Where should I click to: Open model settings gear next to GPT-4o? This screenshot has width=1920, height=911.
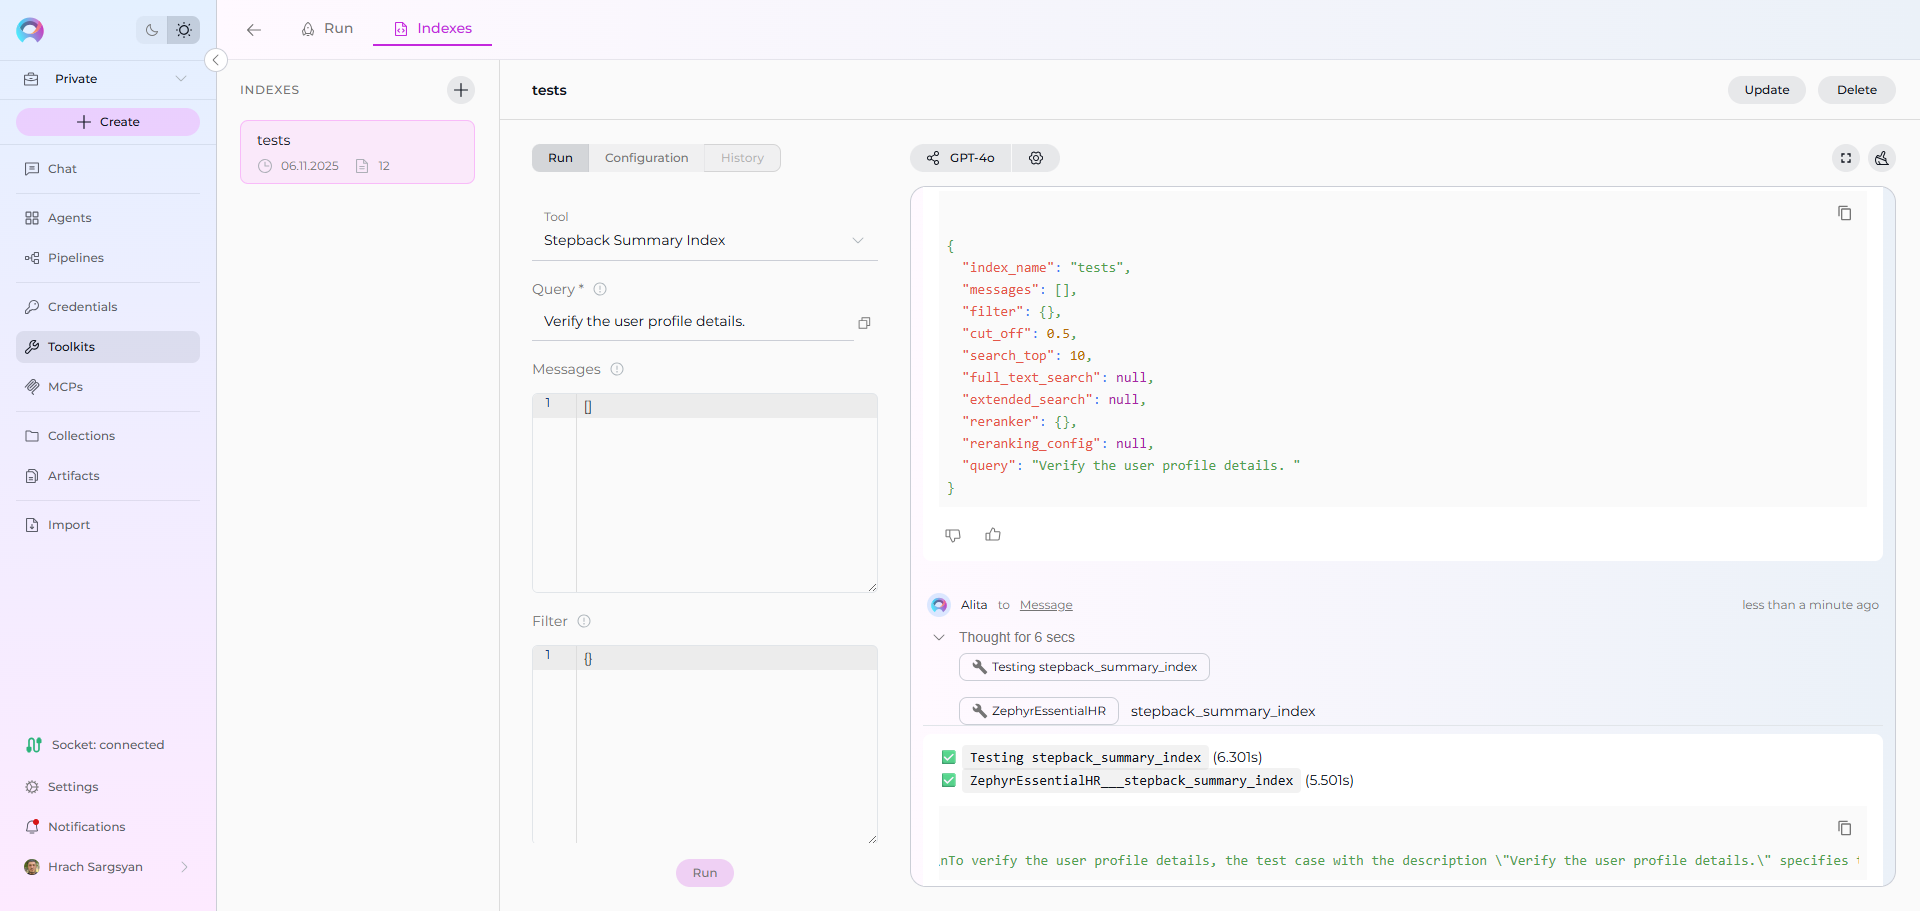(1036, 158)
